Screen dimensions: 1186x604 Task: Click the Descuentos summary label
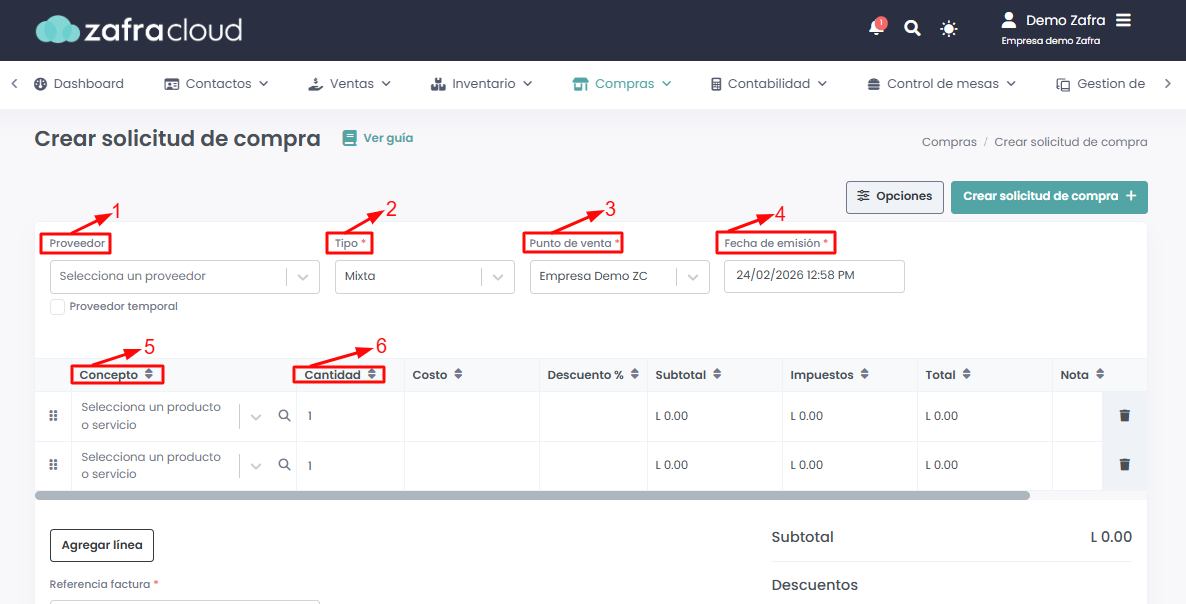815,585
